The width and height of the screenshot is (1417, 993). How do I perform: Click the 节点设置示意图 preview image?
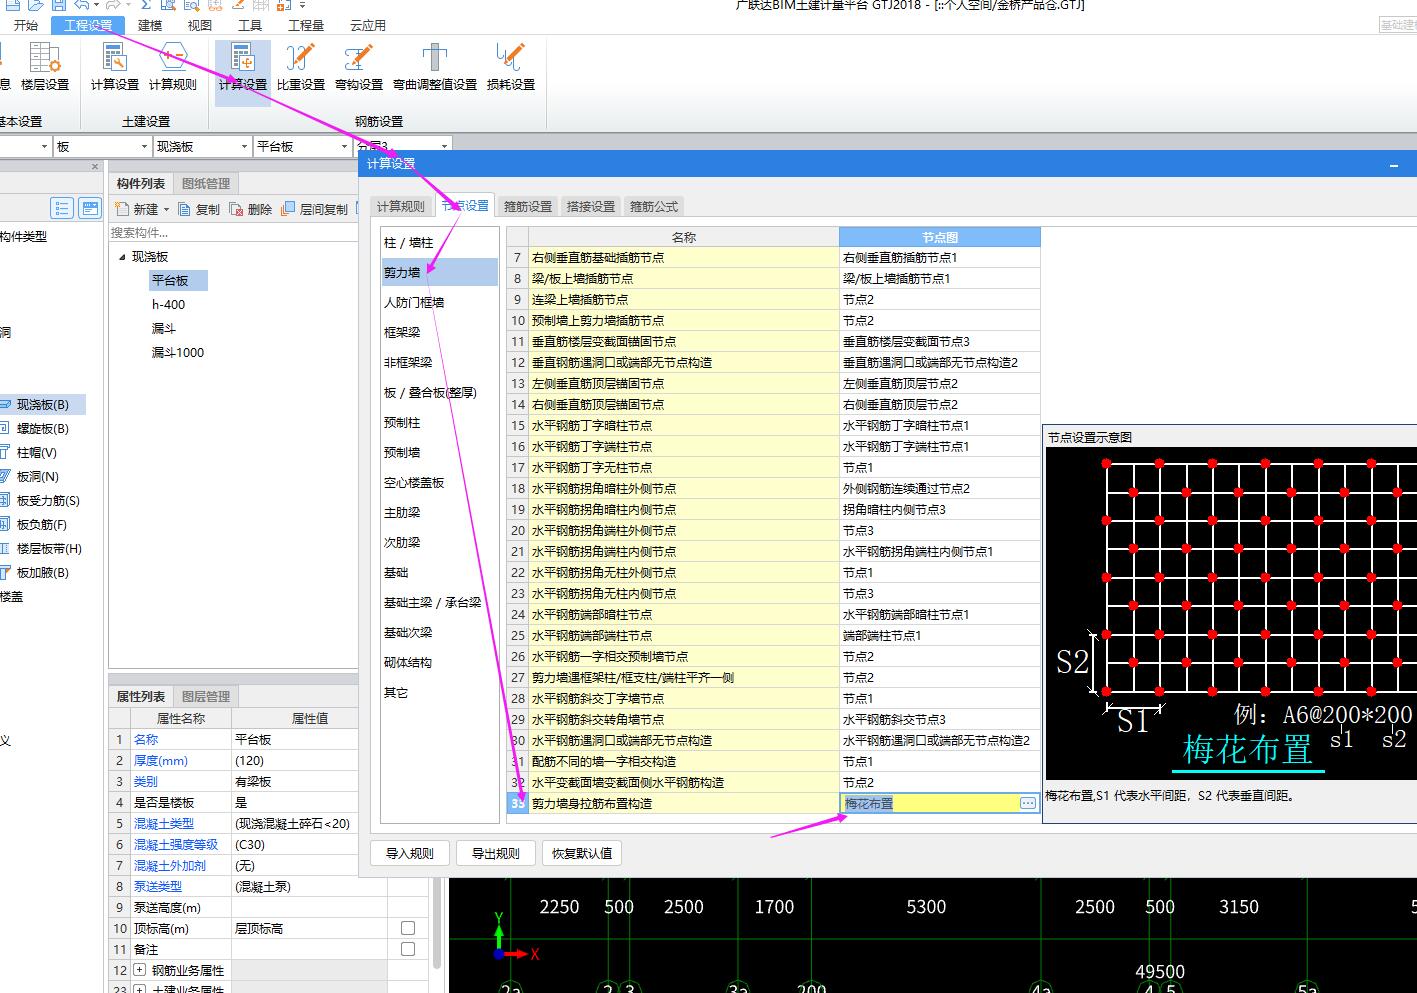1231,613
